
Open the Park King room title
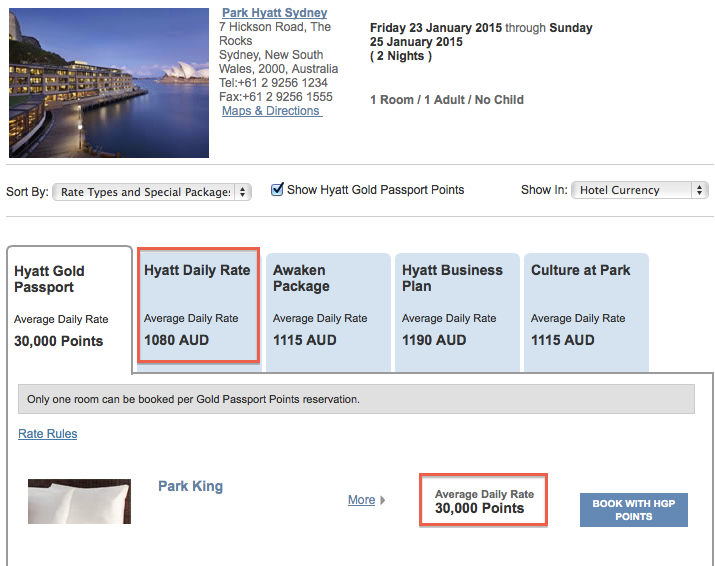click(x=190, y=487)
